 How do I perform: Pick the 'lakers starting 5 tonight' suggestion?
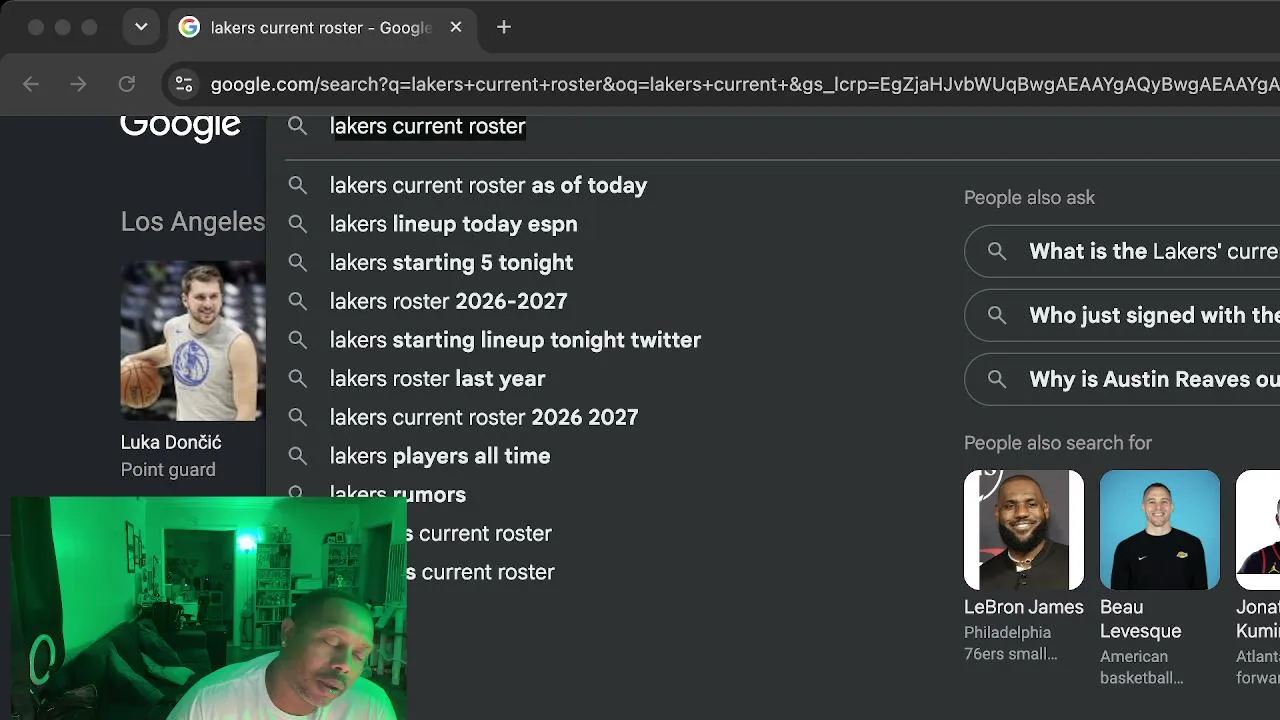pyautogui.click(x=451, y=263)
